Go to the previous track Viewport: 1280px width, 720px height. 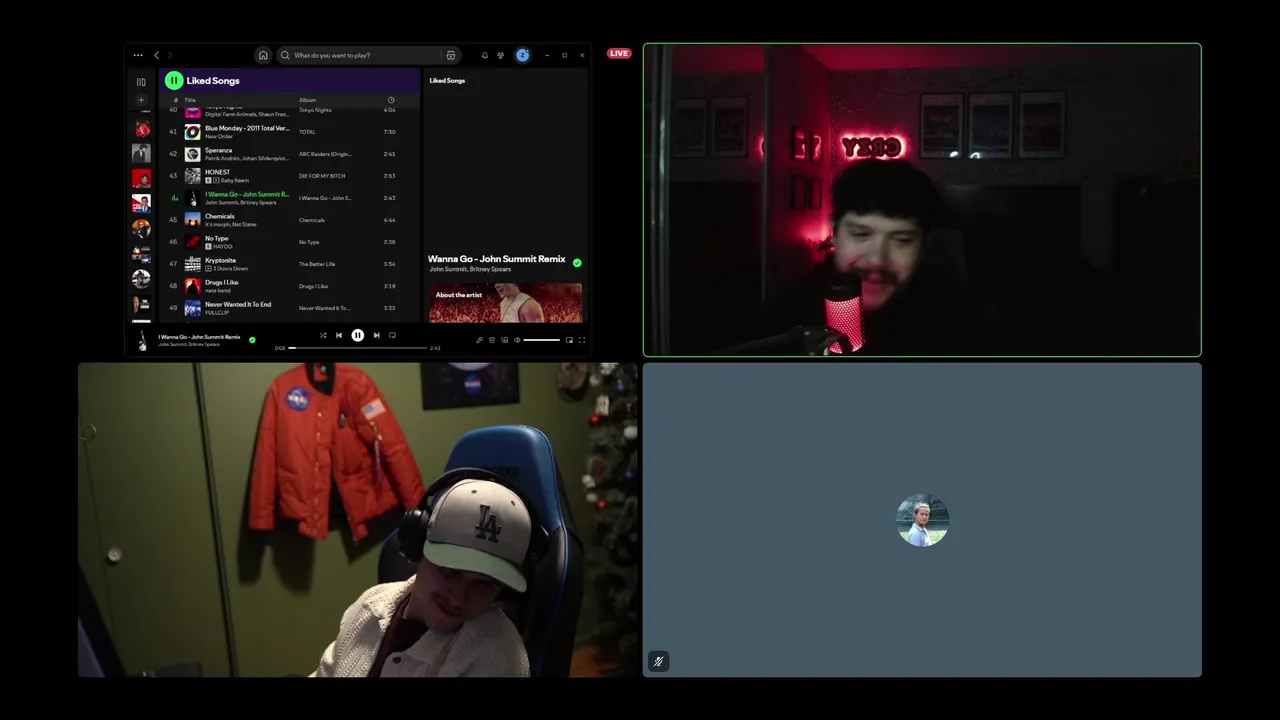(339, 336)
